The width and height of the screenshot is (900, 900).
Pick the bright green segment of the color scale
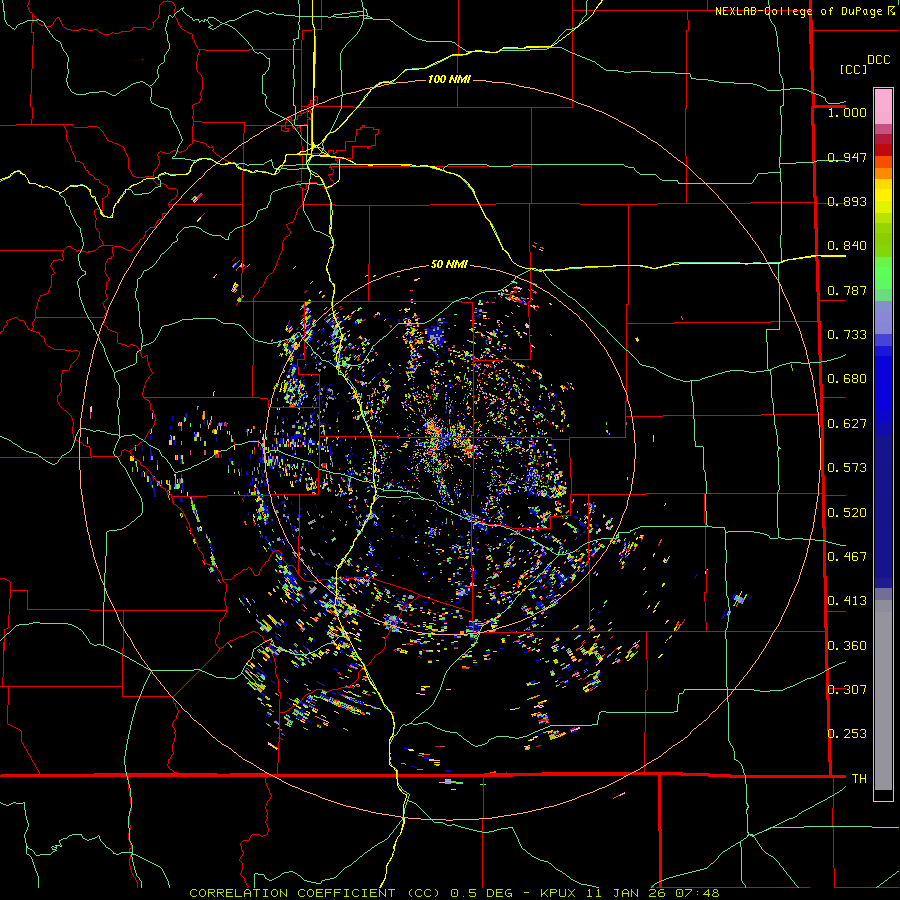click(x=883, y=274)
